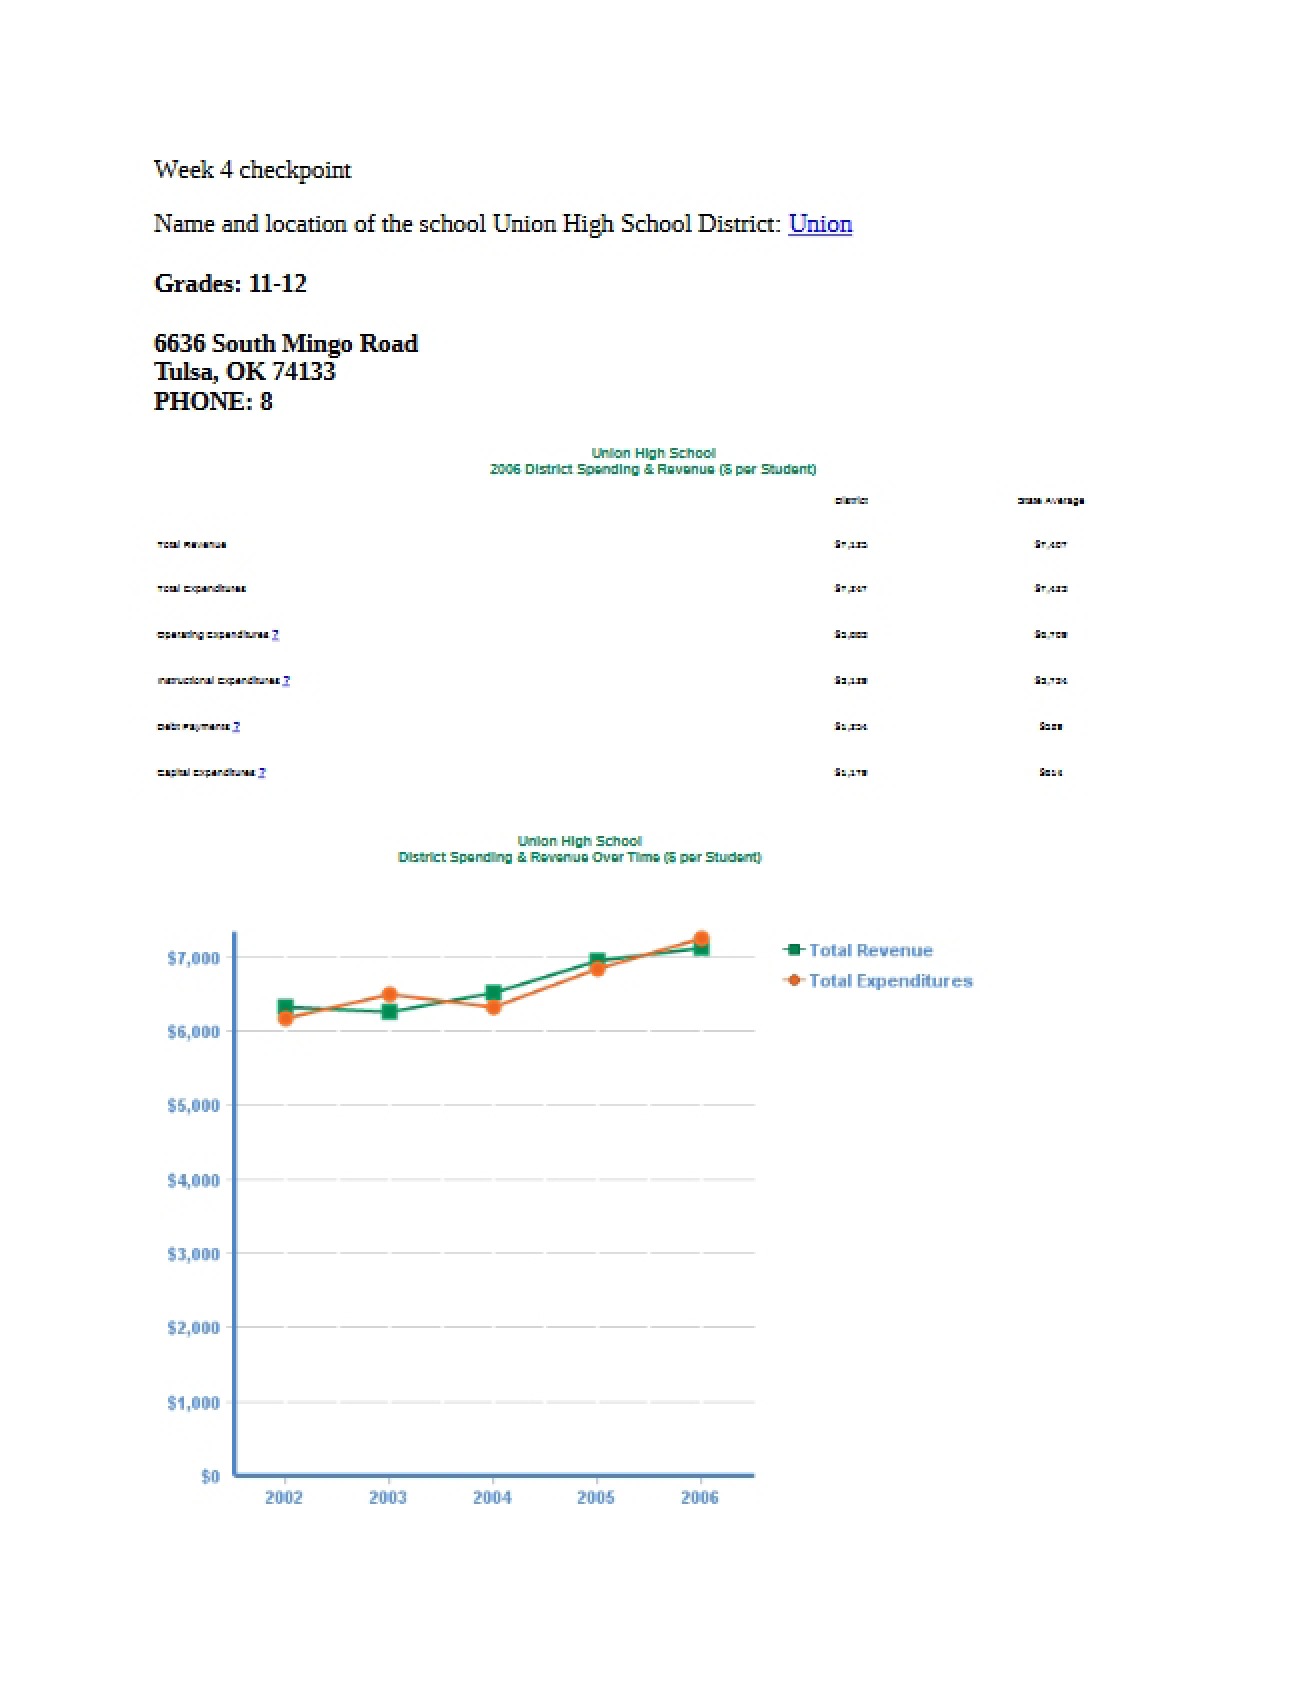
Task: Open the question-mark link after Capital Expenditures
Action: click(262, 773)
